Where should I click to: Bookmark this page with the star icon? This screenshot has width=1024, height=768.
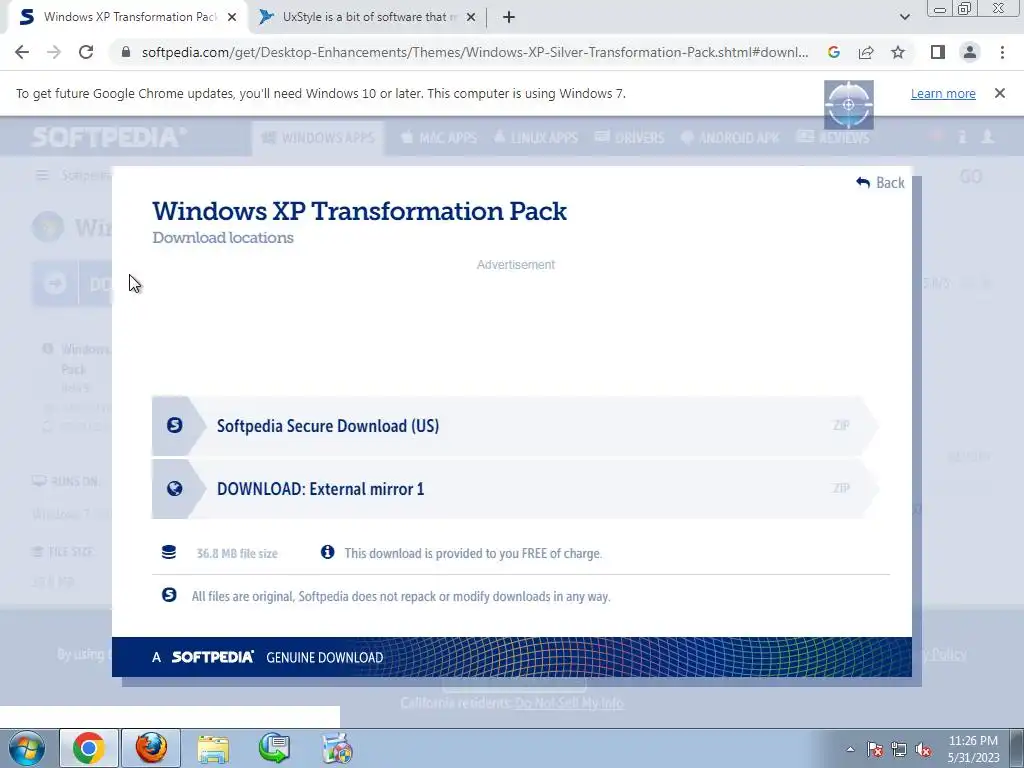pos(898,52)
